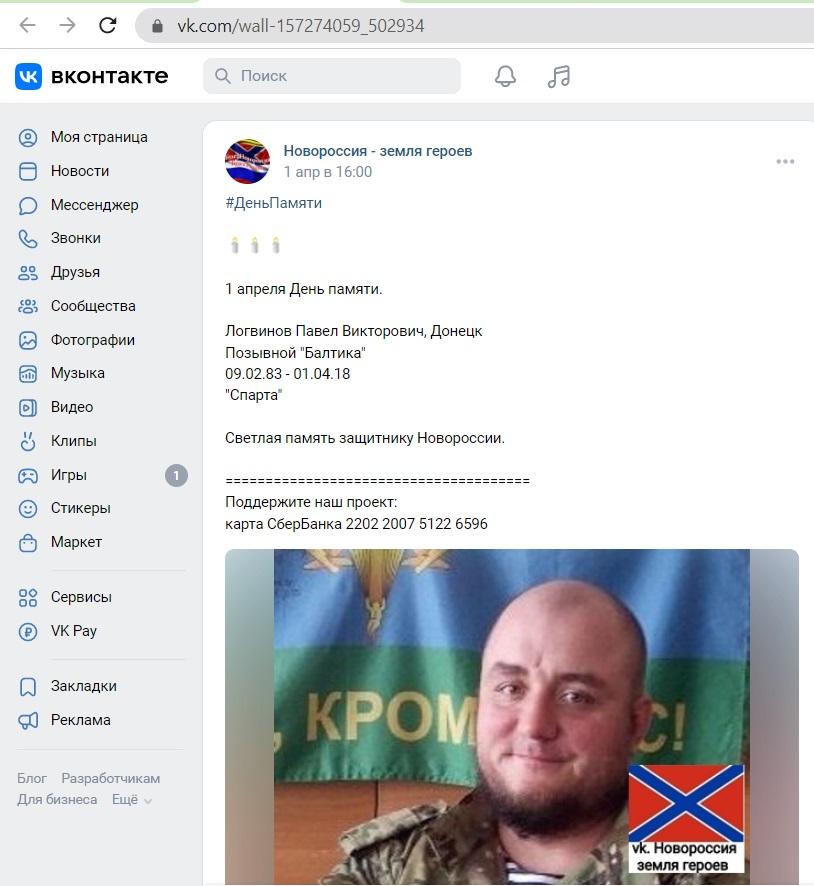Go back with browser back arrow
Image resolution: width=814 pixels, height=886 pixels.
coord(27,25)
